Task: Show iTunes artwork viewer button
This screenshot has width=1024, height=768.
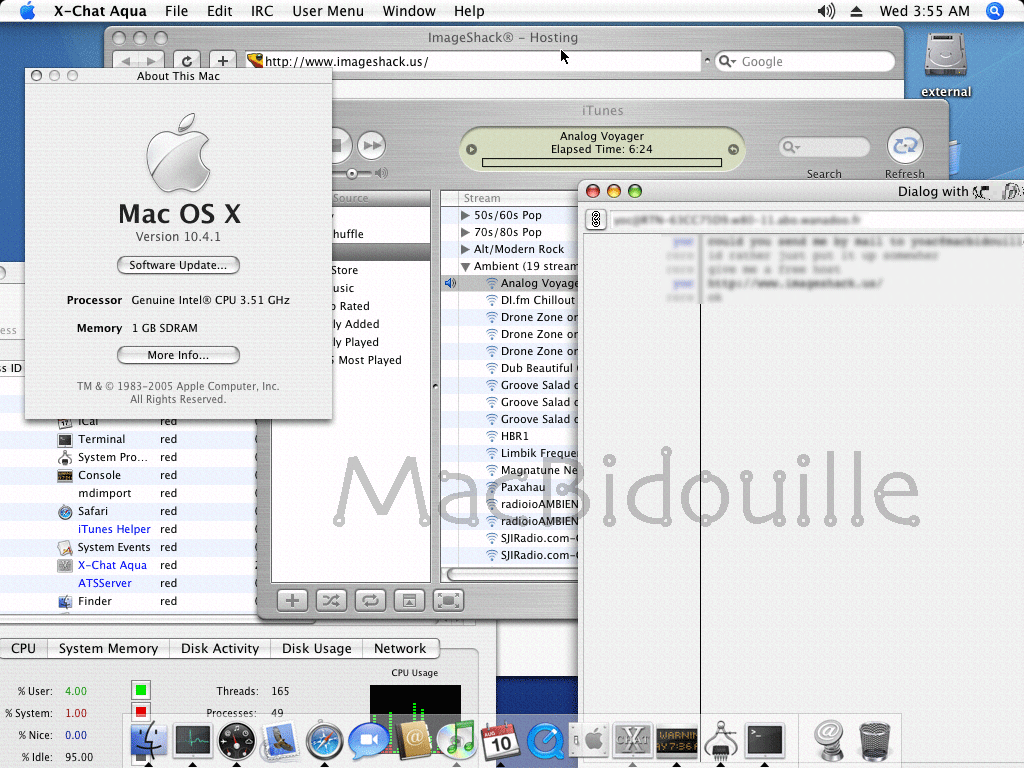Action: pyautogui.click(x=409, y=600)
